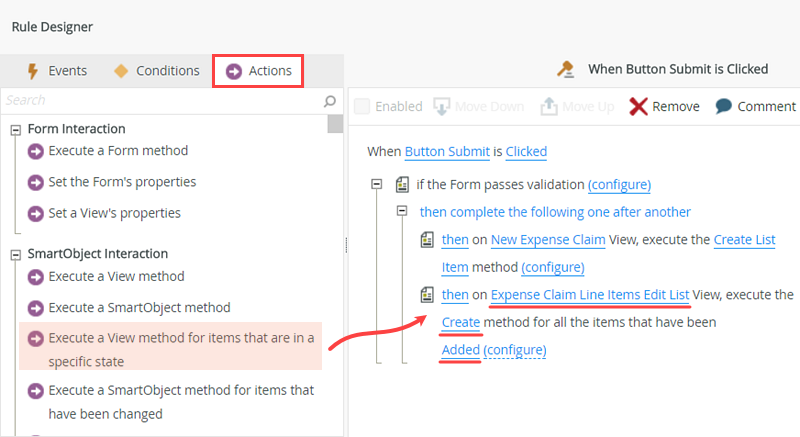Open the 'Expense Claim Line Items Edit List' link

(590, 295)
